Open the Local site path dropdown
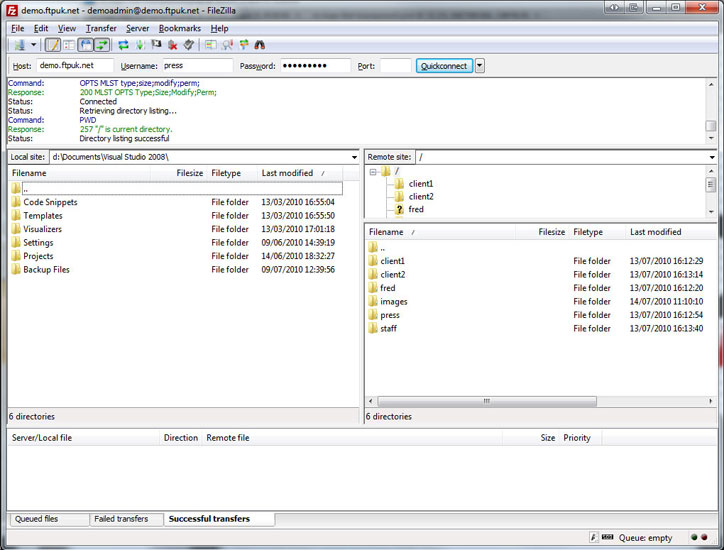Image resolution: width=724 pixels, height=550 pixels. [x=354, y=157]
